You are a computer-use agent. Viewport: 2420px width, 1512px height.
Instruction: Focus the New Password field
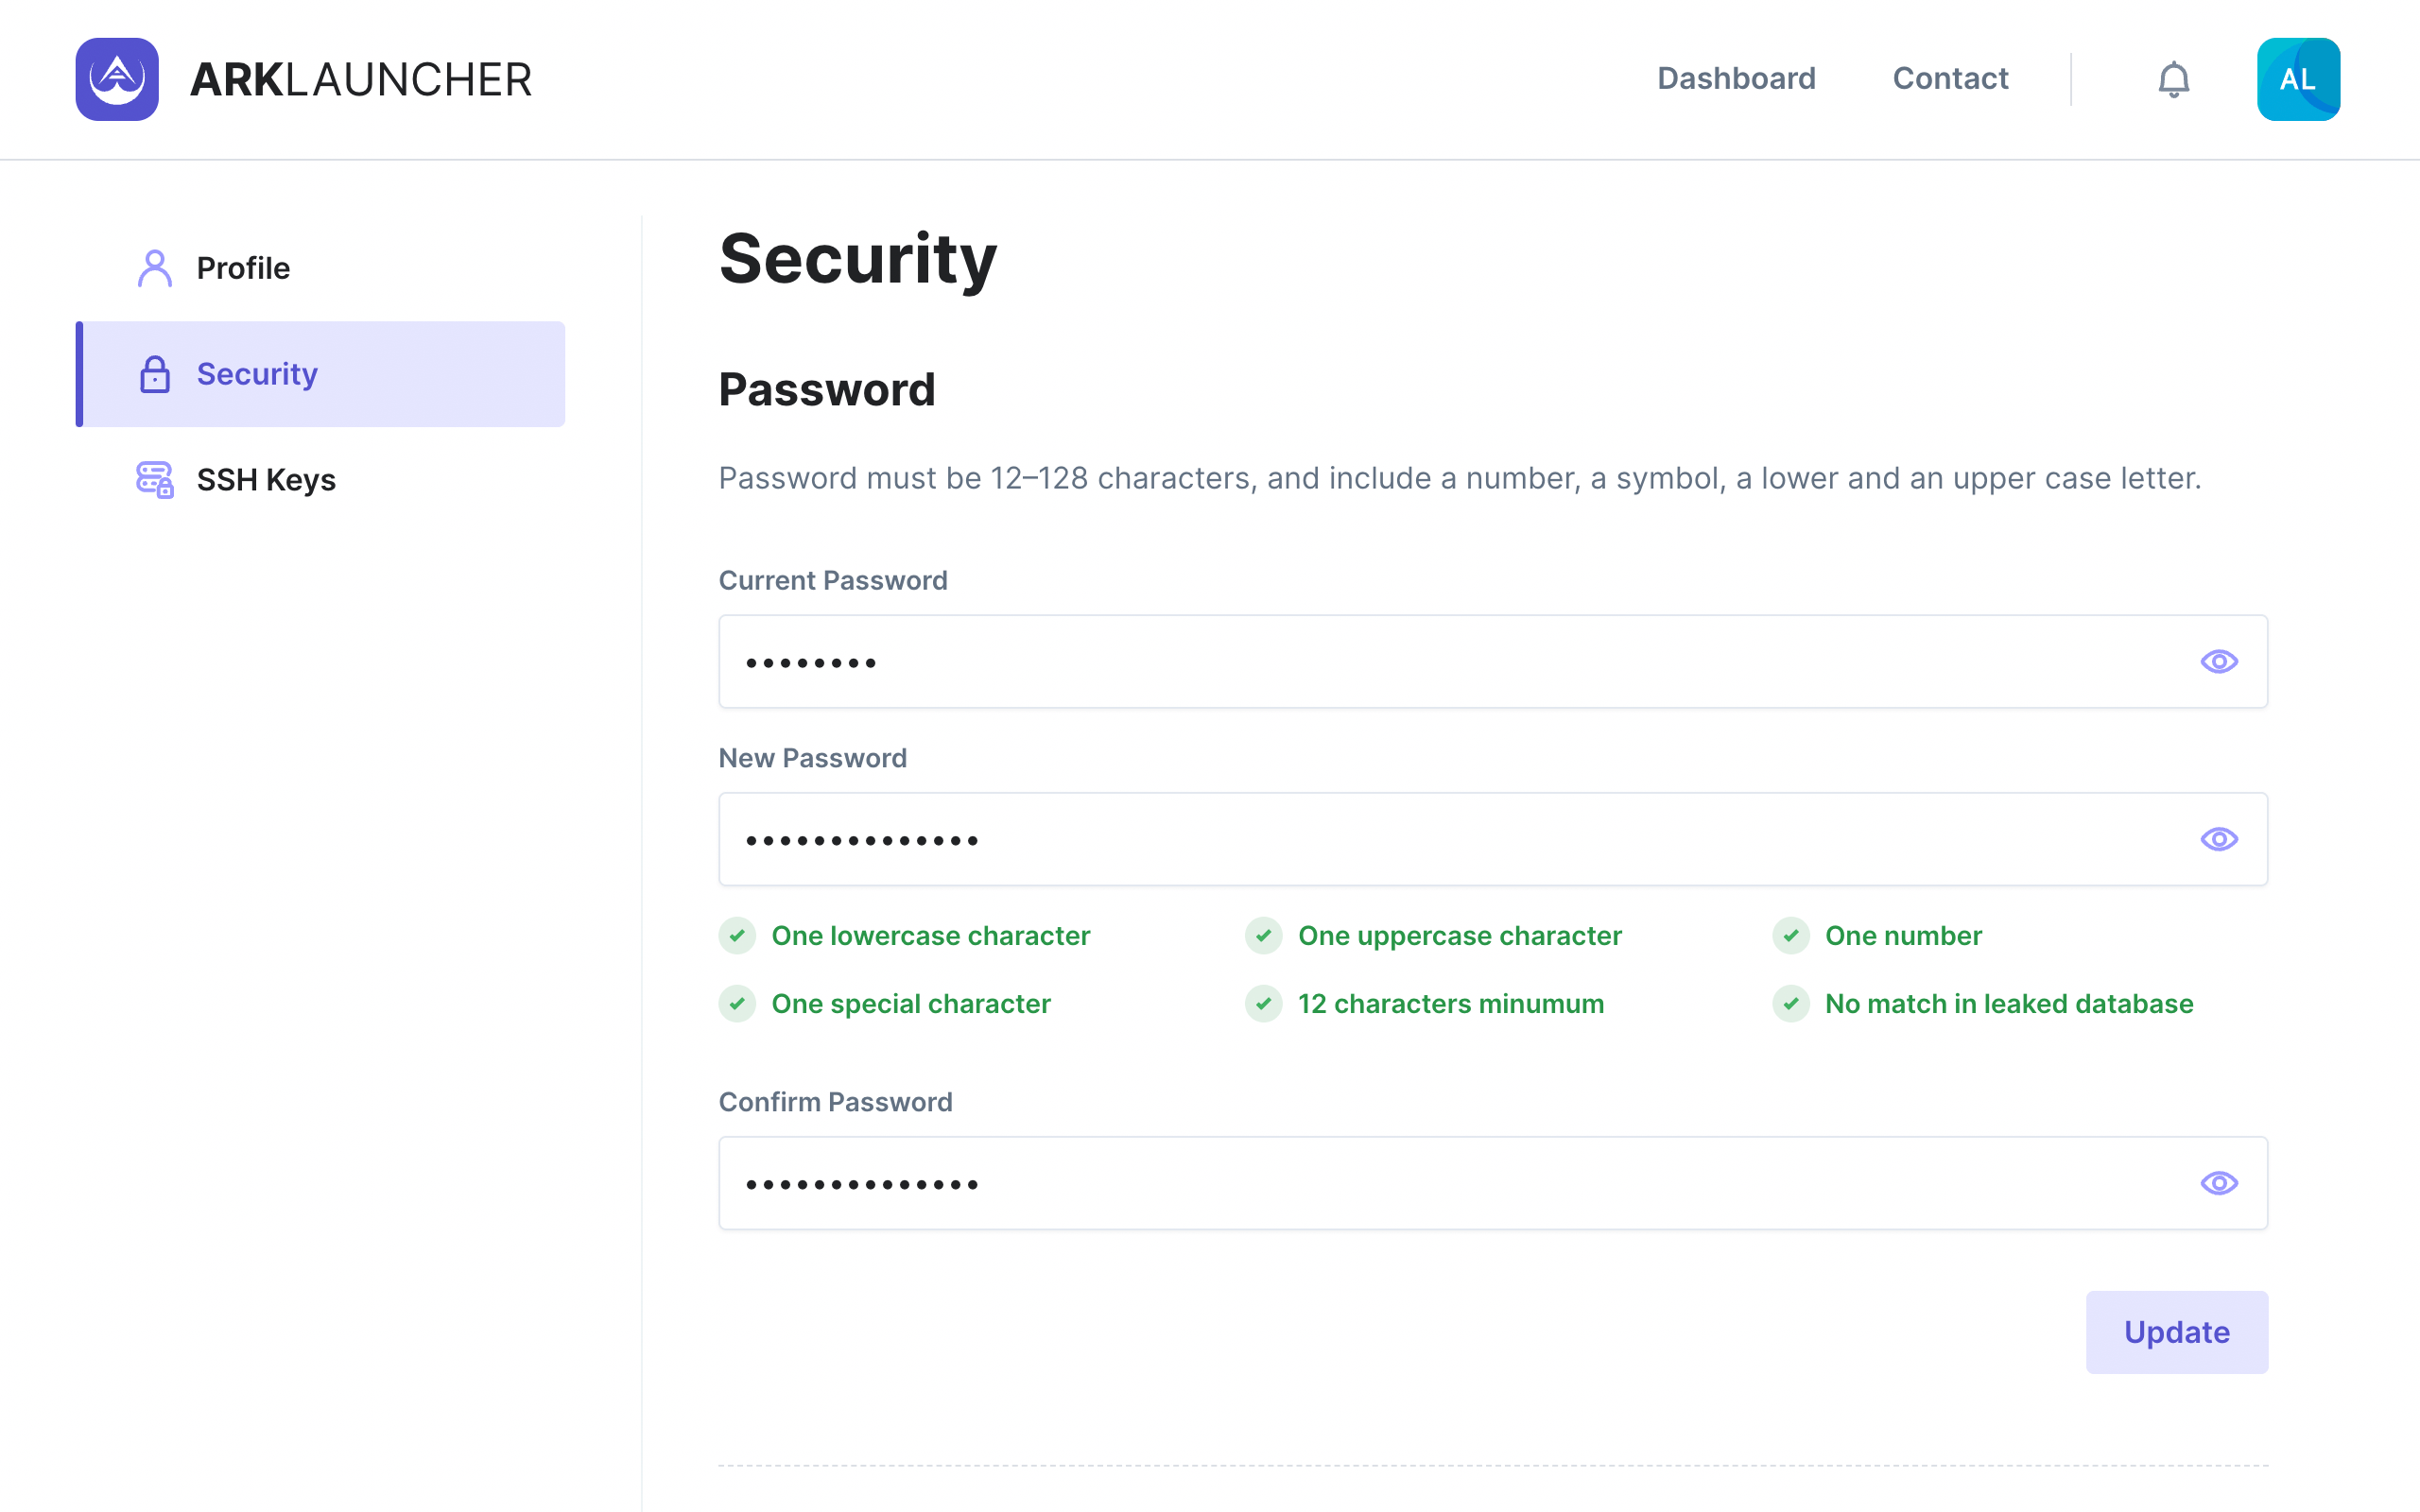click(x=1440, y=839)
